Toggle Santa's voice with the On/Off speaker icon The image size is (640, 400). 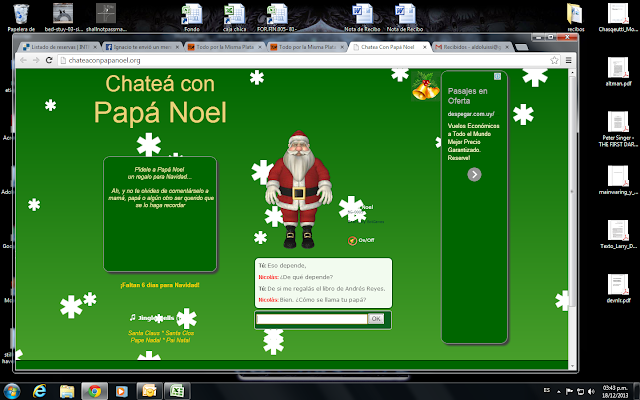[352, 240]
